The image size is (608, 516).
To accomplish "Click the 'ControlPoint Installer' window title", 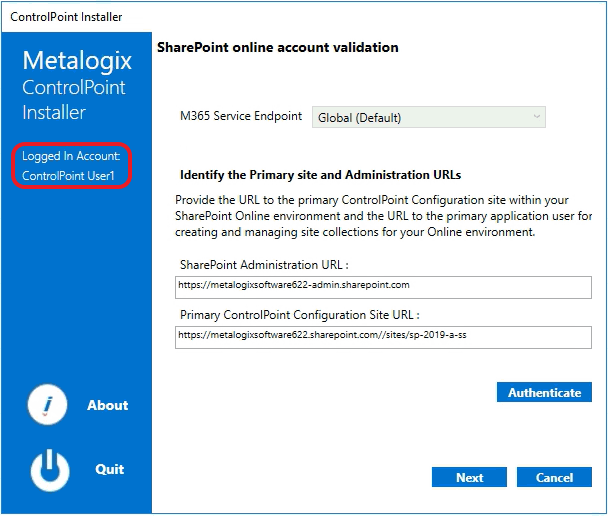I will [66, 17].
